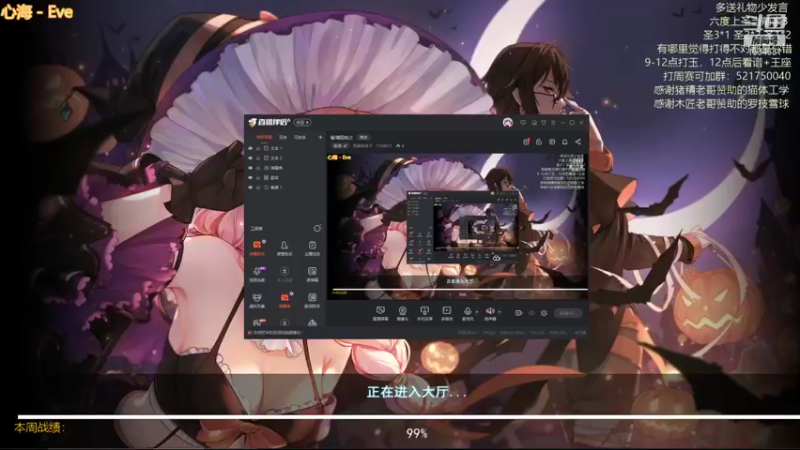Open the orange 弹幕秀 tool
Viewport: 800px width, 450px height.
pos(284,300)
